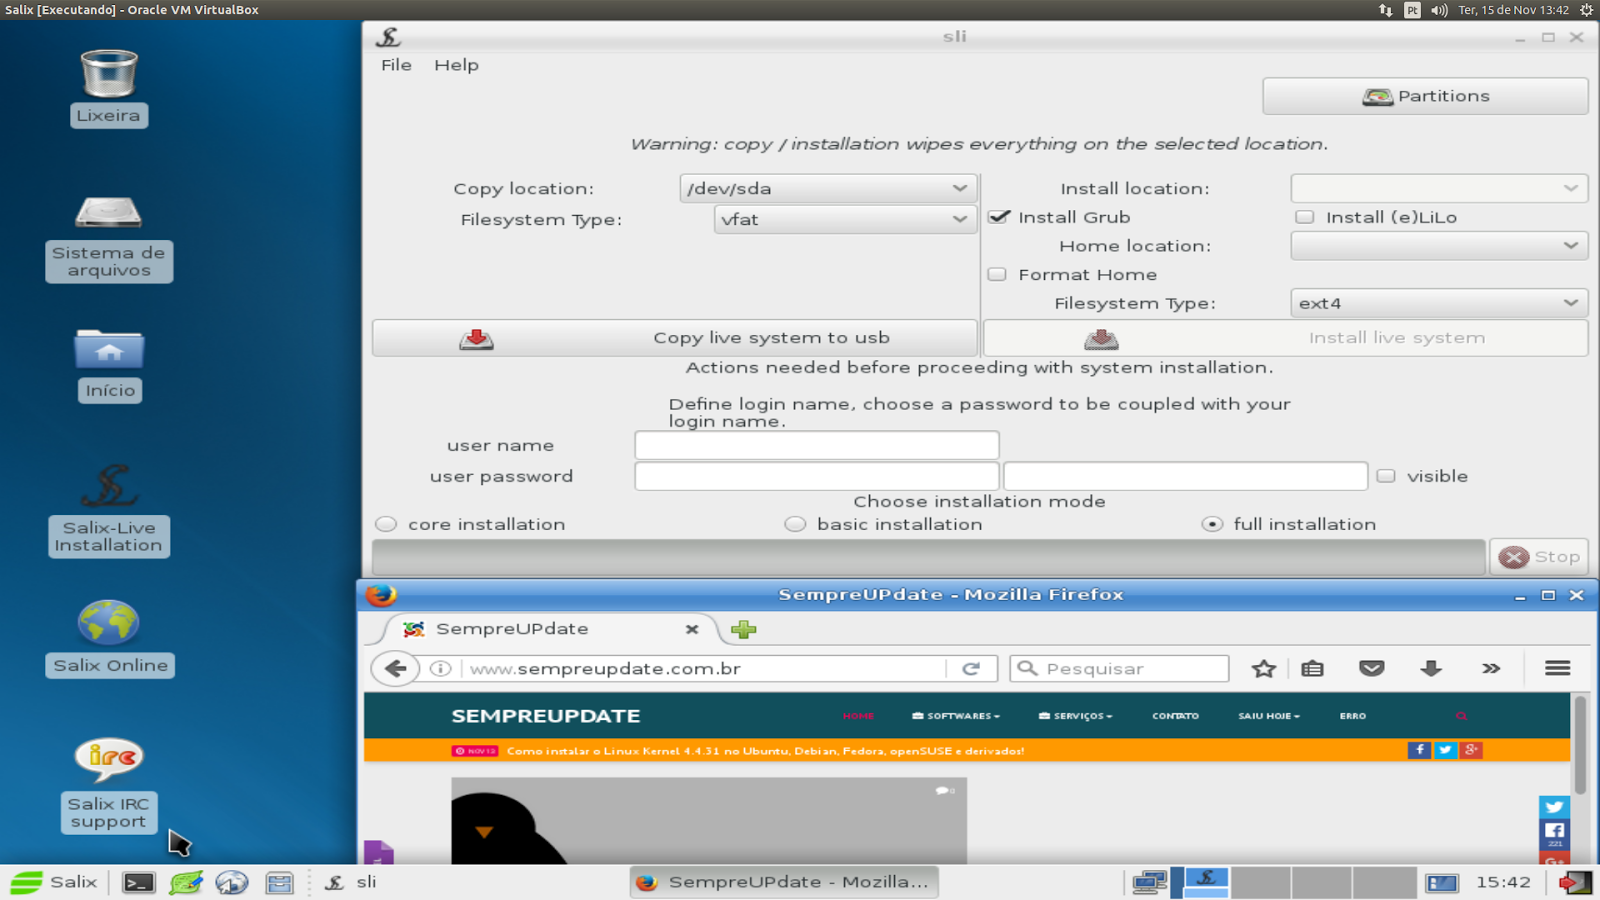Reload the page in Firefox
The height and width of the screenshot is (900, 1600).
(x=971, y=668)
